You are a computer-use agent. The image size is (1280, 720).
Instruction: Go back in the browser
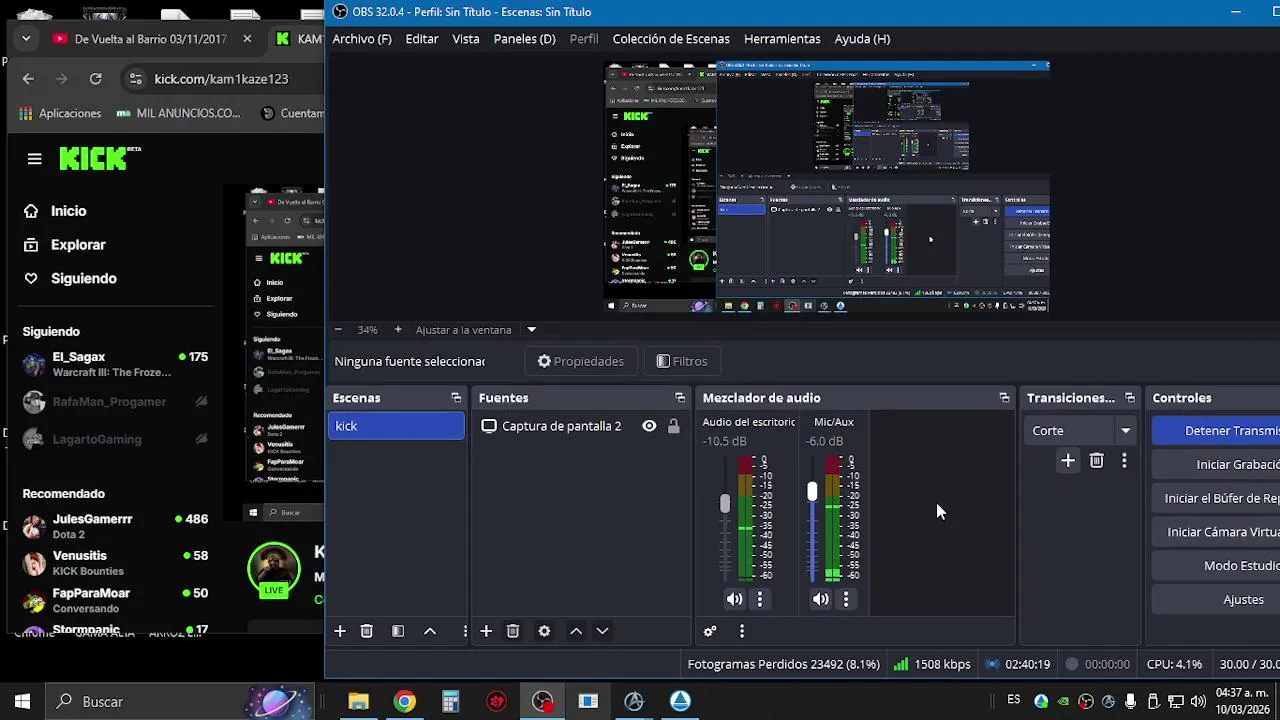click(x=28, y=78)
